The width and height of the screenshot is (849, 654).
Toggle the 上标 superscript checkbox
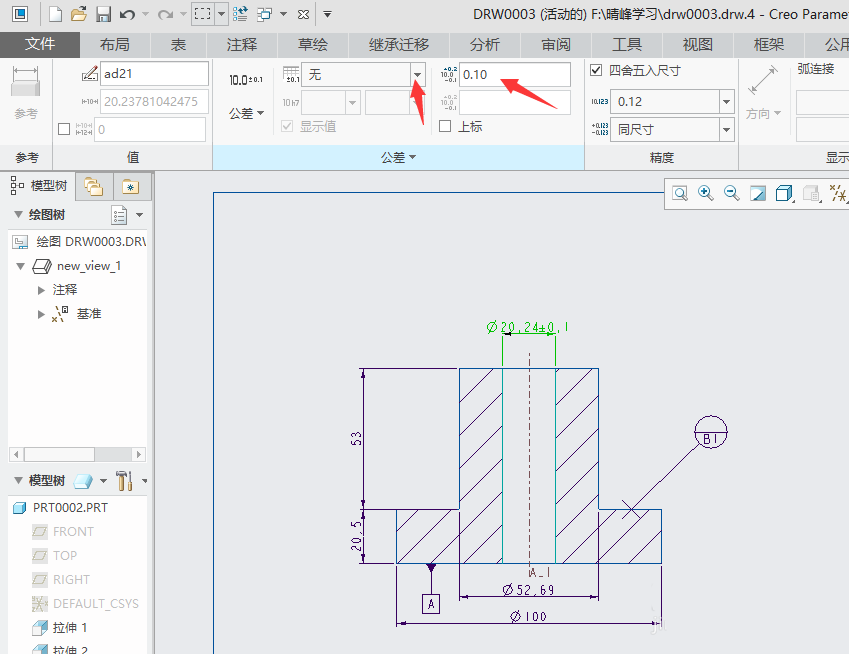(445, 126)
